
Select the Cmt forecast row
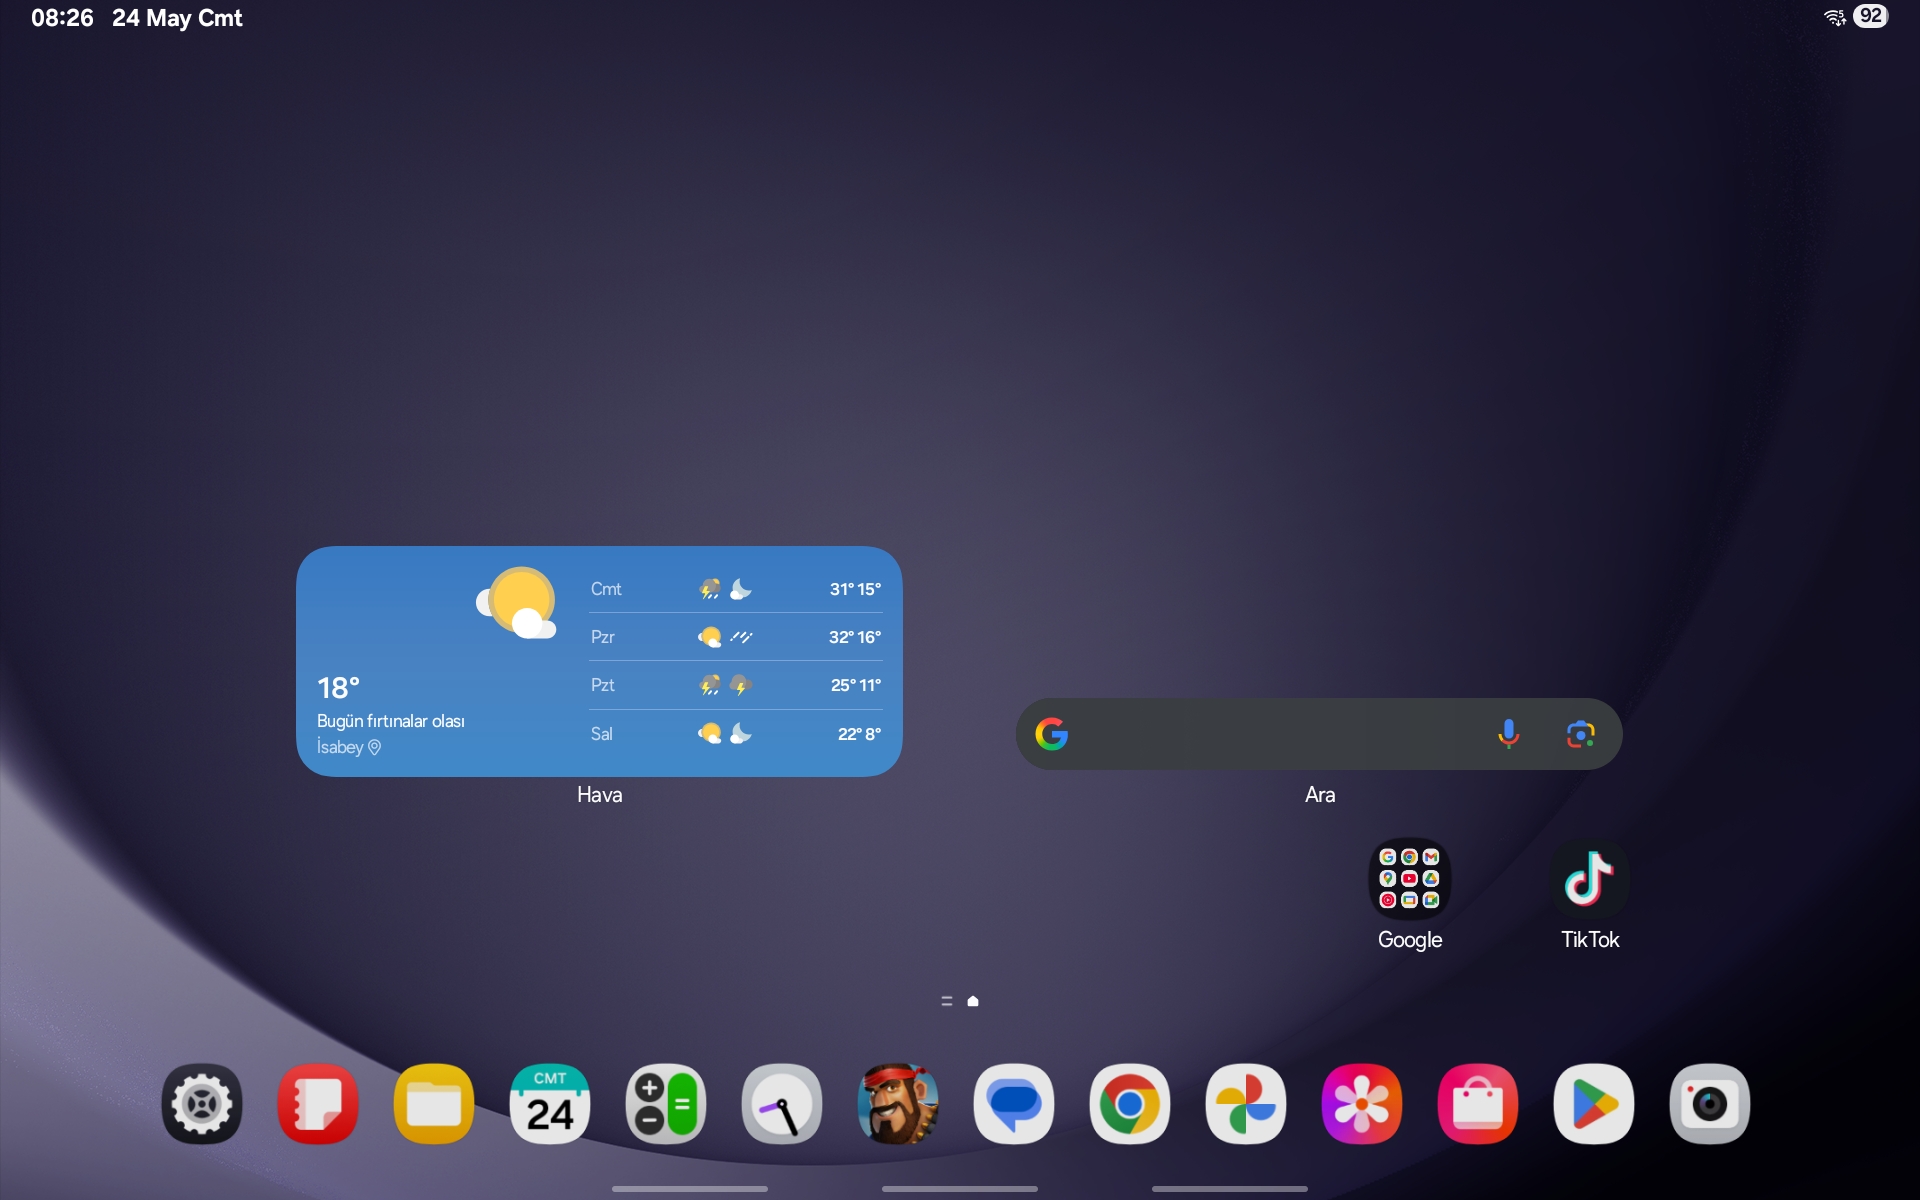coord(736,589)
